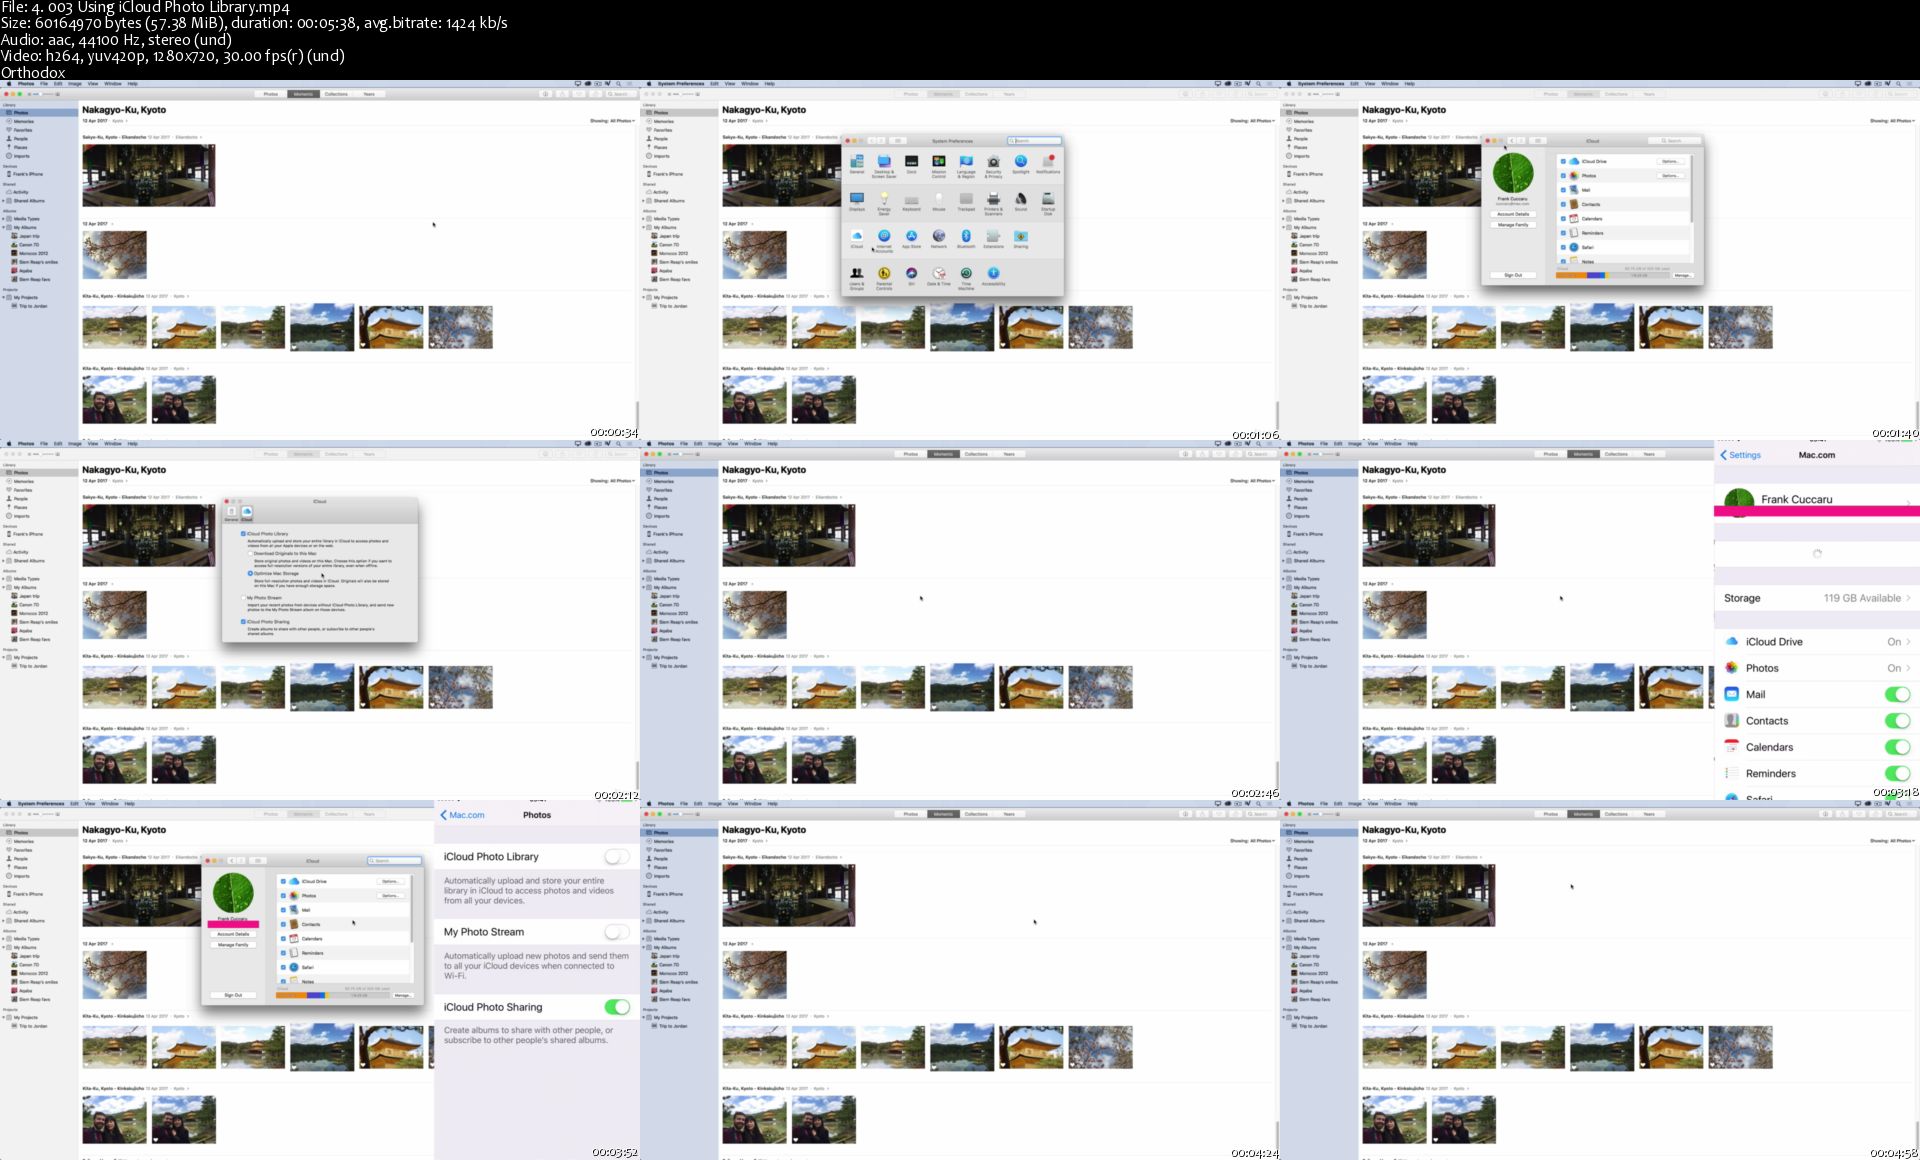This screenshot has height=1160, width=1920.
Task: Open the Trackpad preferences icon
Action: (966, 200)
